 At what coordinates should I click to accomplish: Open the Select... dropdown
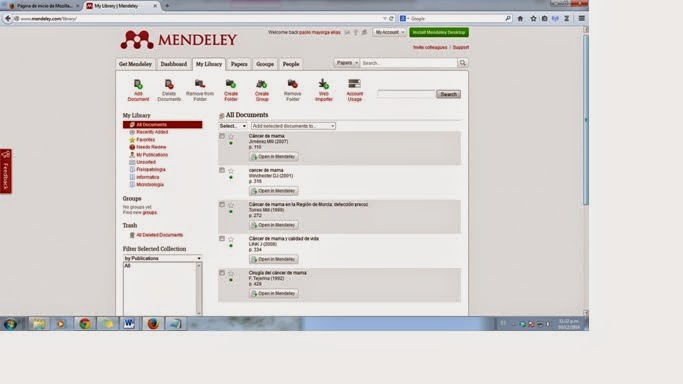pos(233,126)
